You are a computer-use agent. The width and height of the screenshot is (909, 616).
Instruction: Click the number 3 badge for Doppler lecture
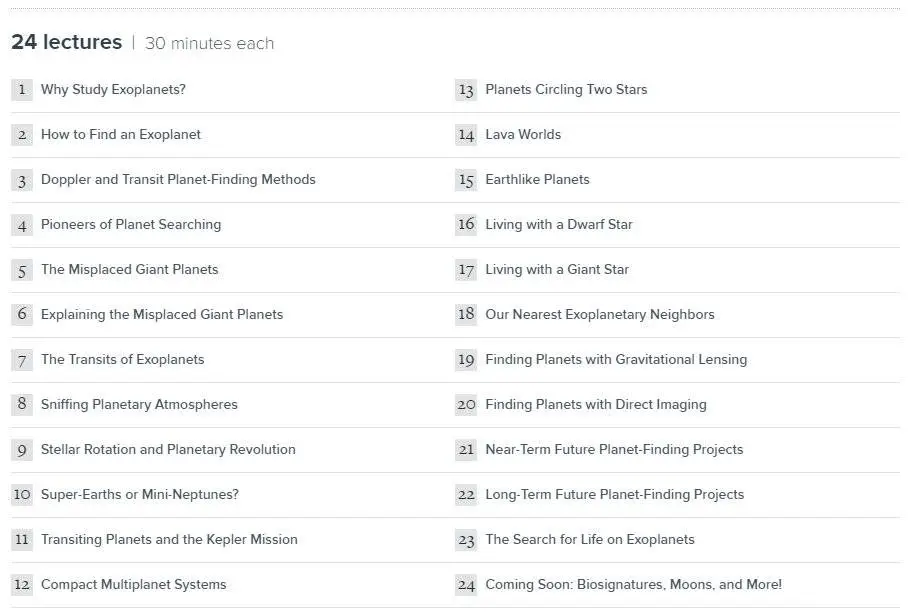tap(22, 180)
